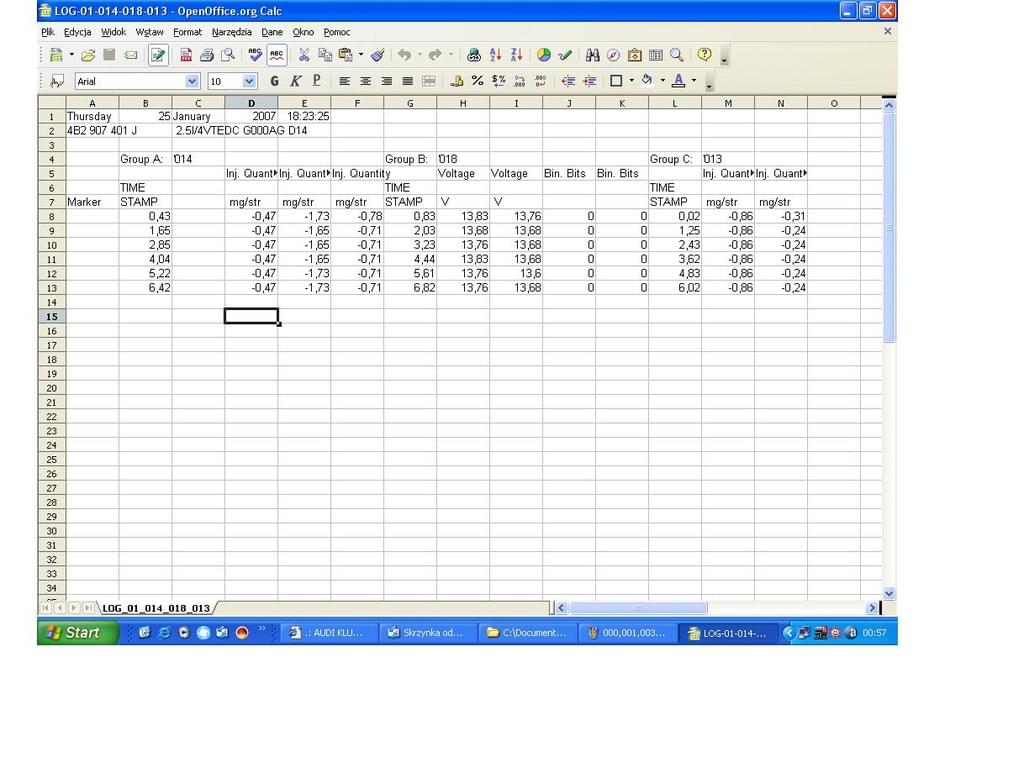Viewport: 1024px width, 757px height.
Task: Click the Save document icon
Action: 109,55
